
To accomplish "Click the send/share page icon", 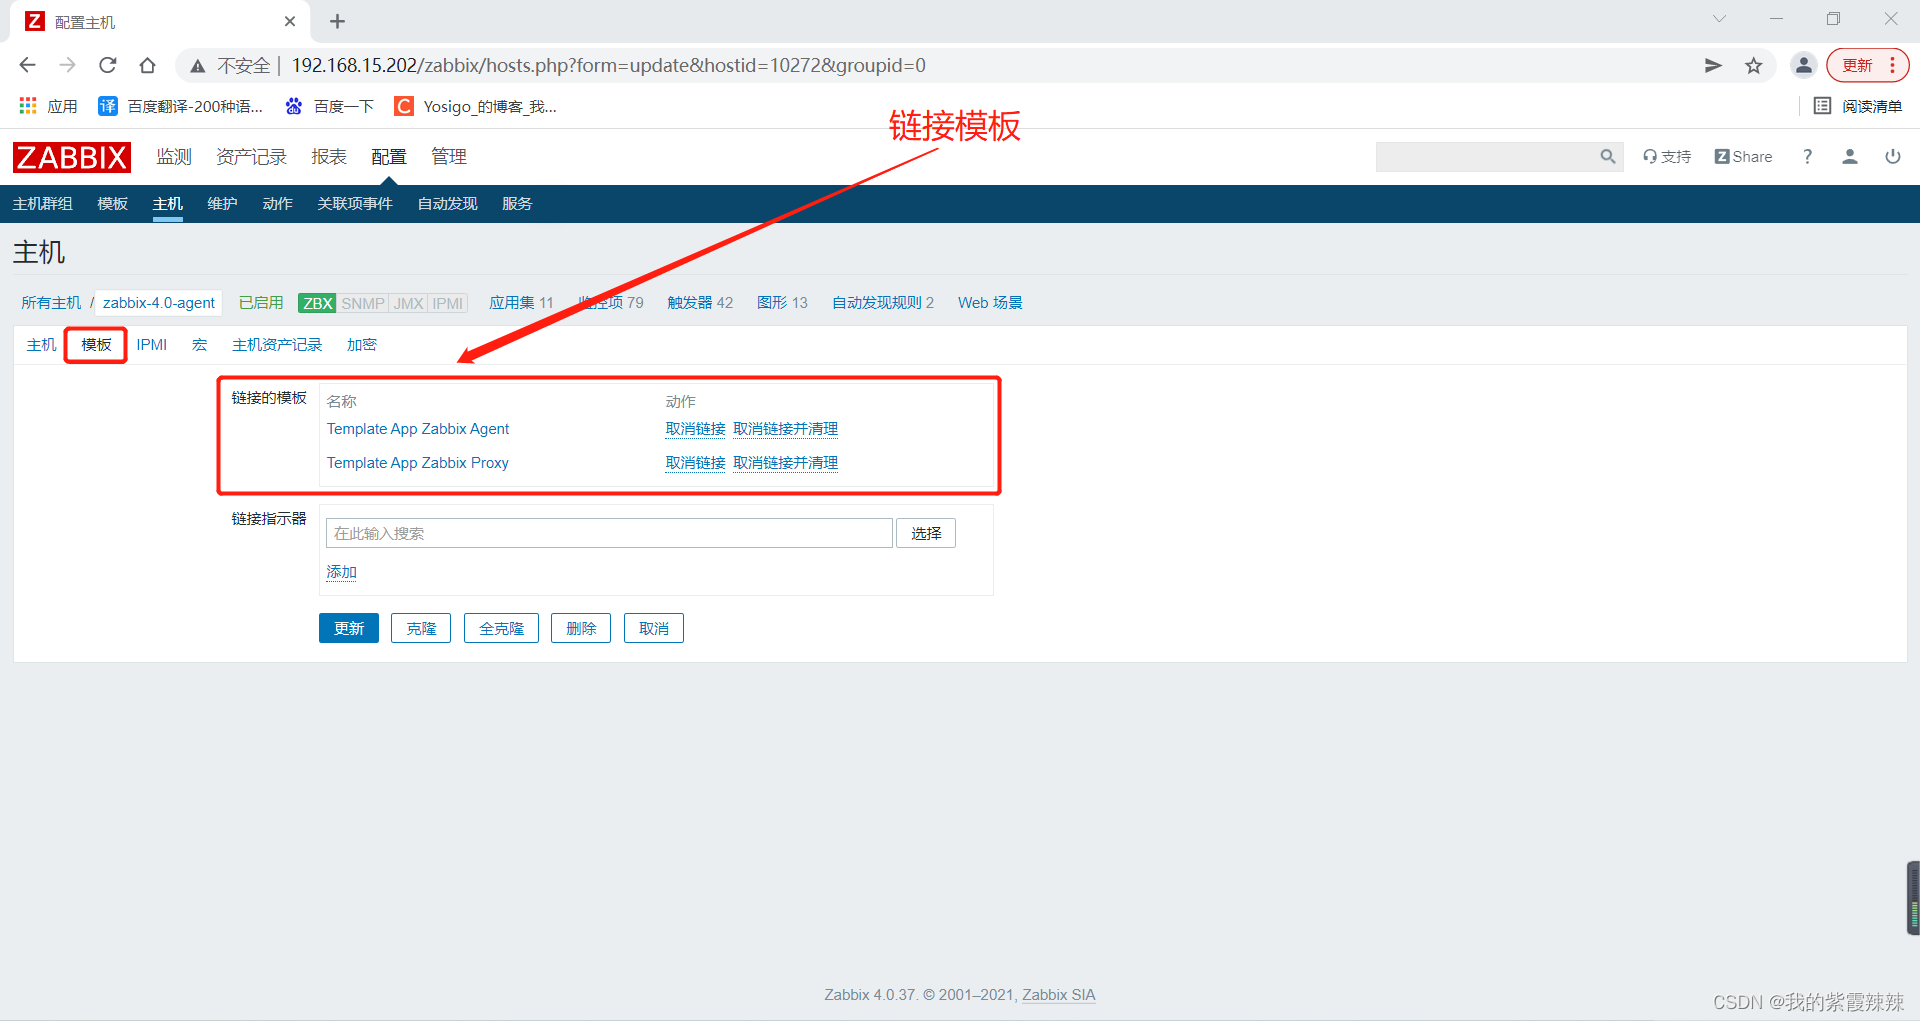I will point(1713,65).
